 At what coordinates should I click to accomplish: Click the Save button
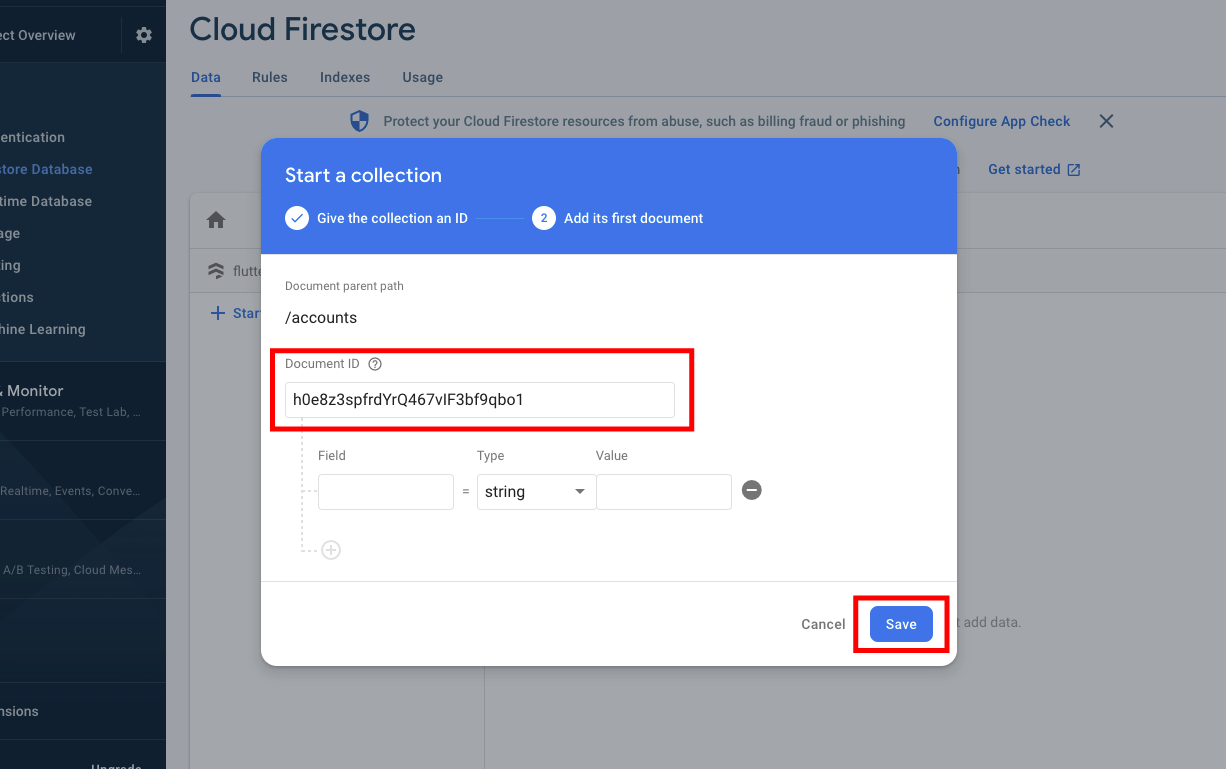(901, 624)
